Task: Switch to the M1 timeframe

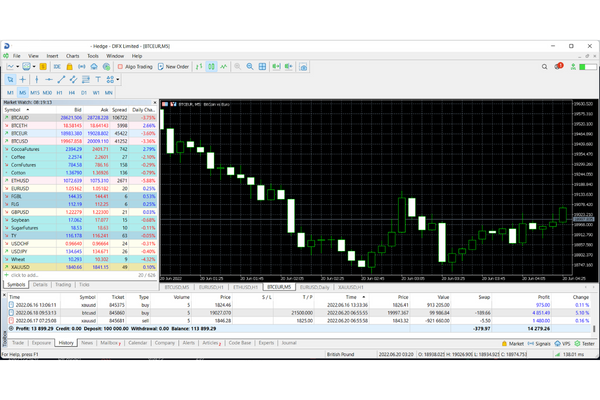Action: 10,93
